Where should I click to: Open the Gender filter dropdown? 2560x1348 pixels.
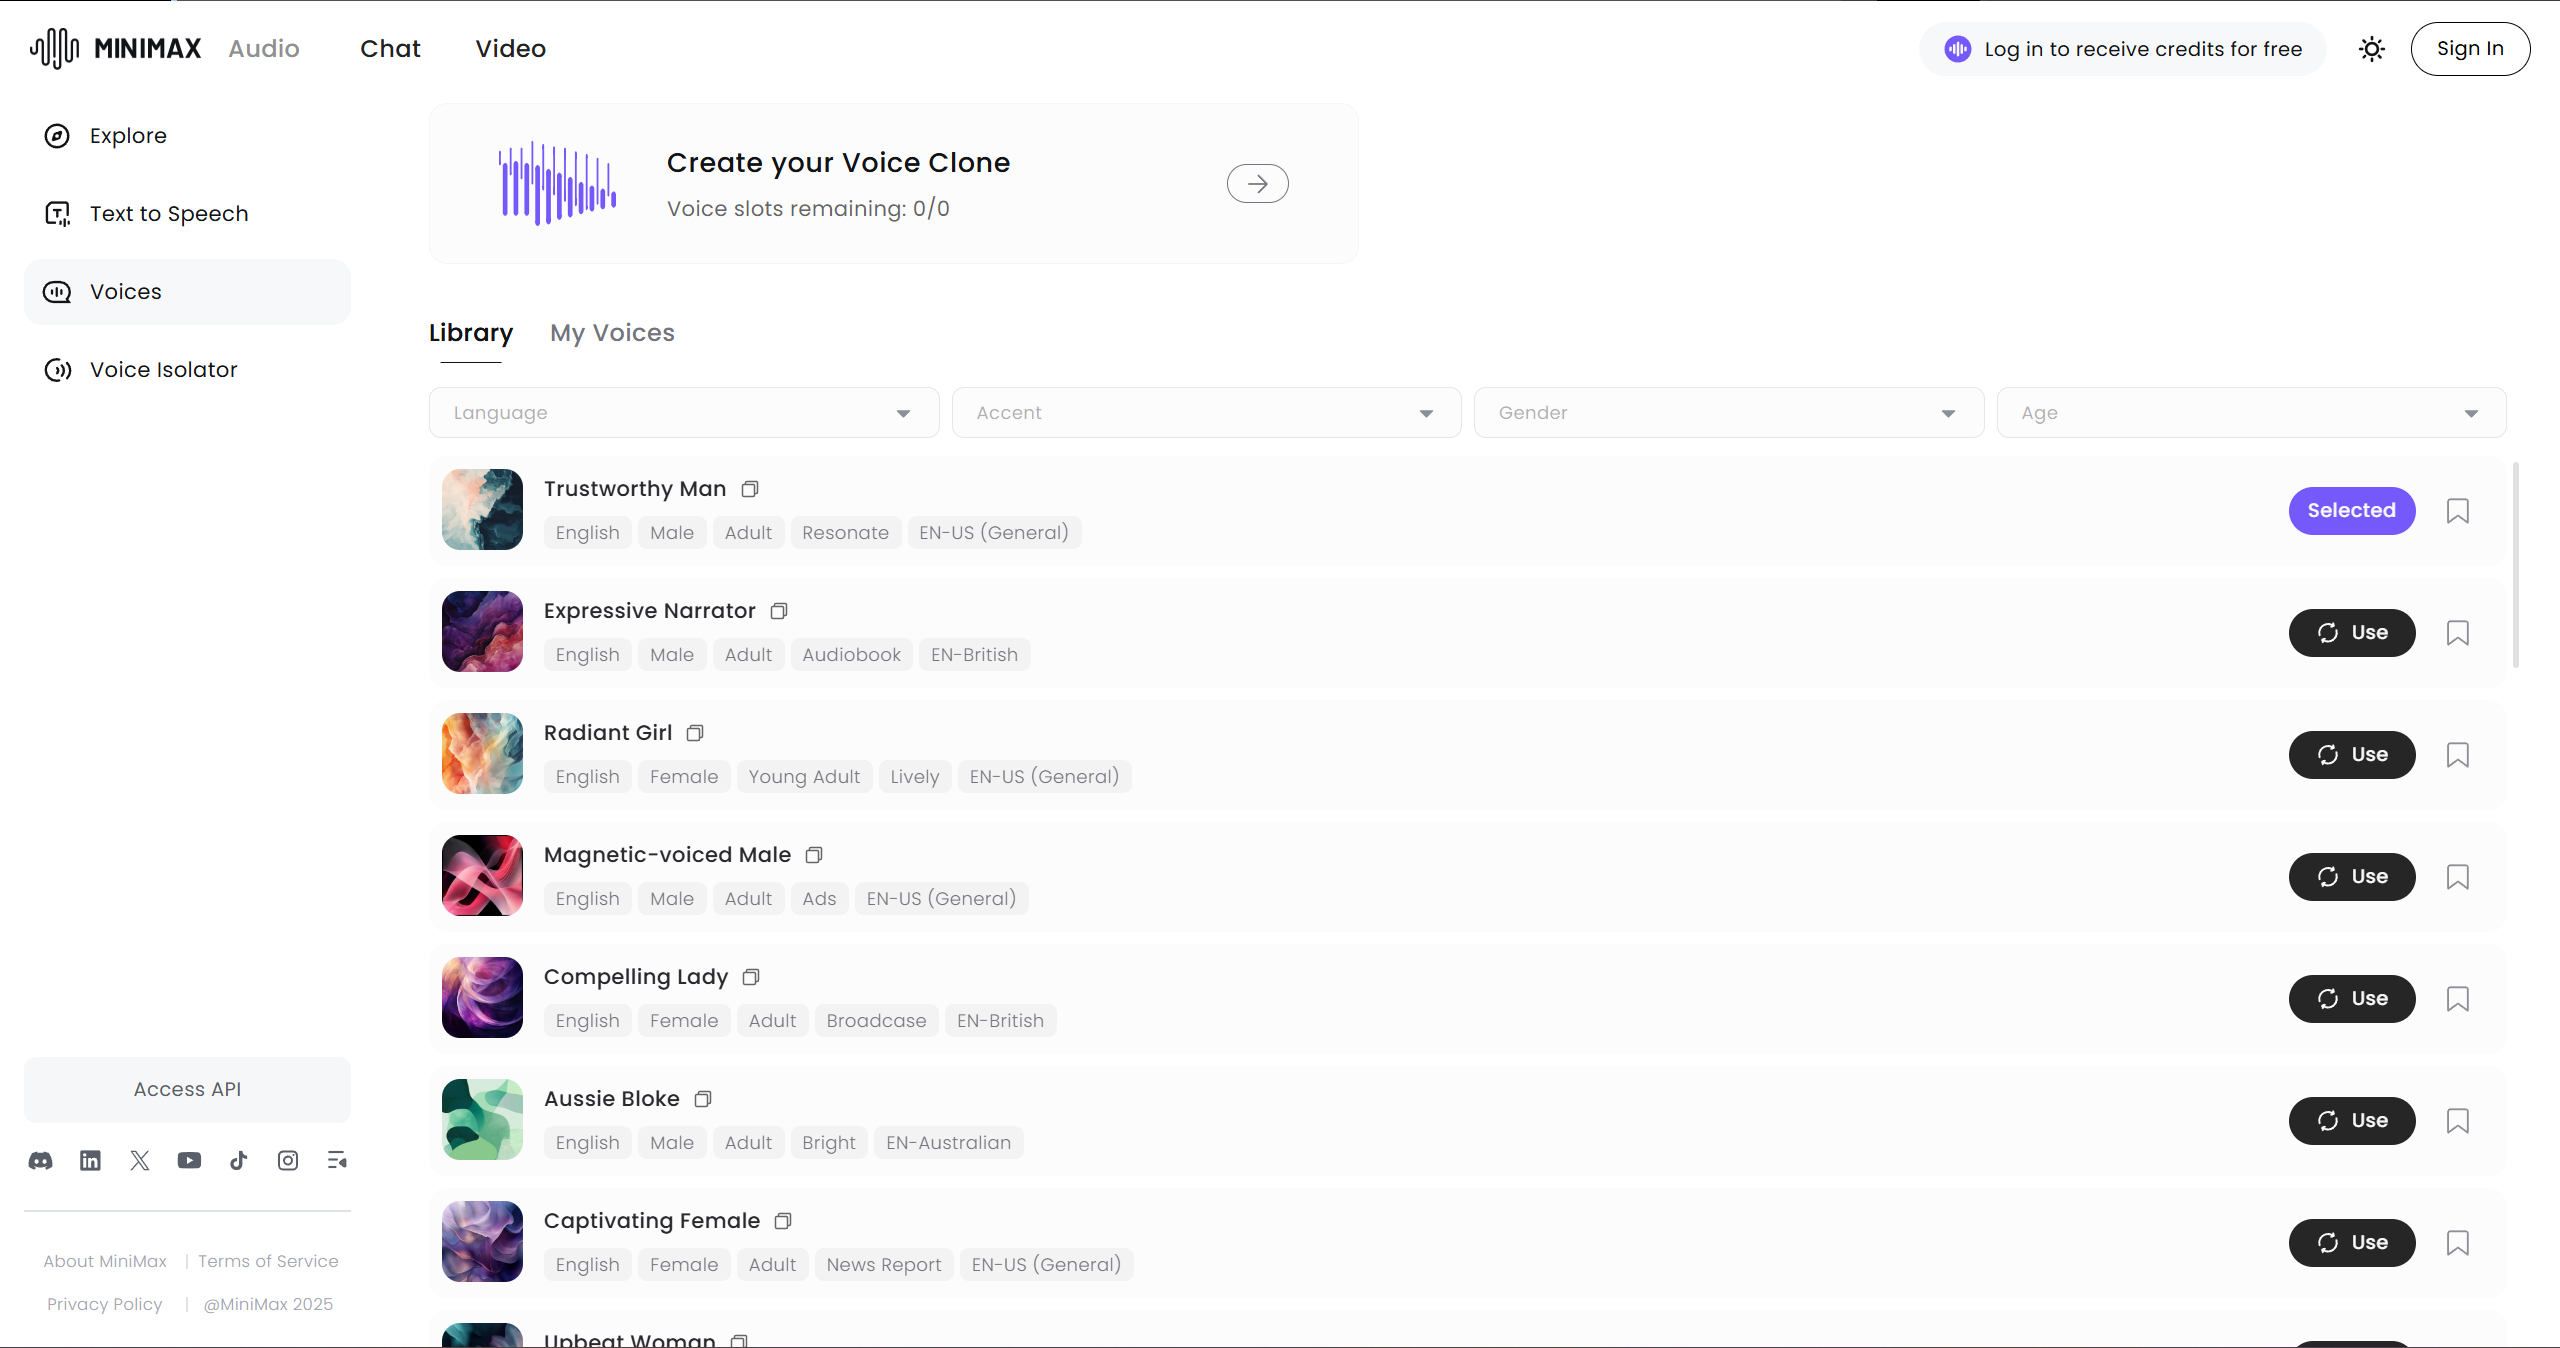click(1728, 413)
